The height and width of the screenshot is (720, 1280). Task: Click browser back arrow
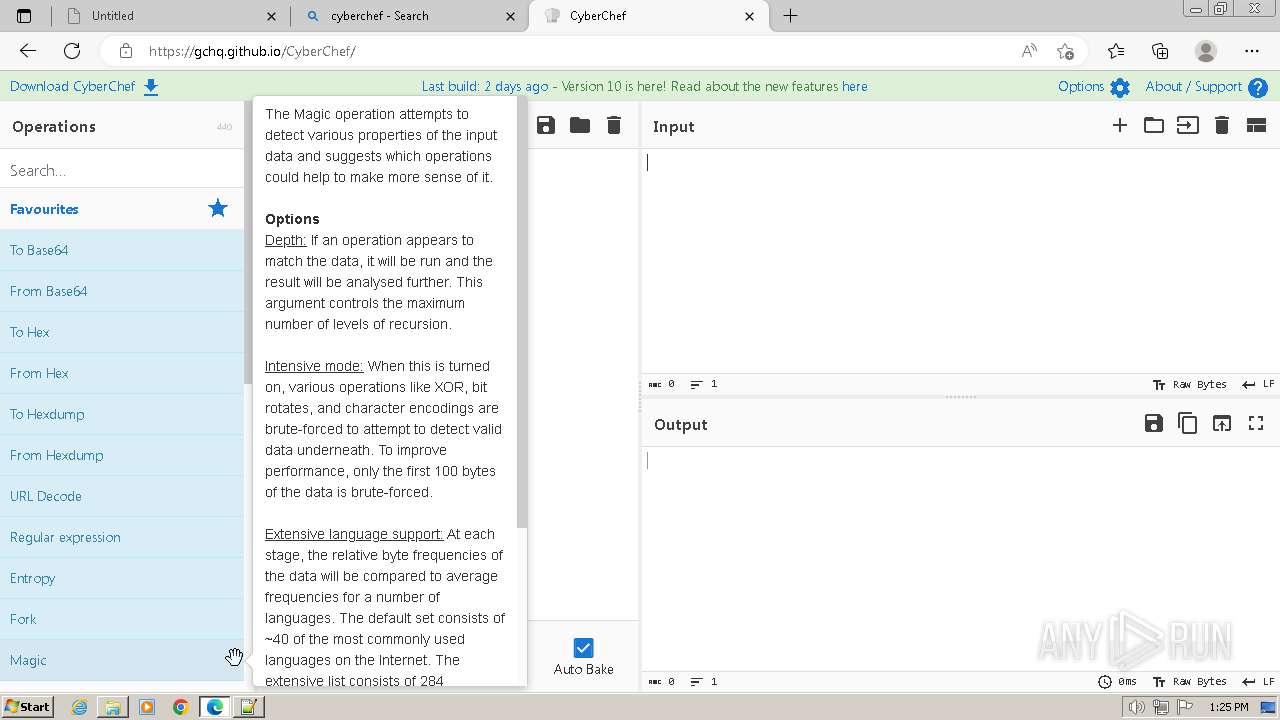[28, 51]
